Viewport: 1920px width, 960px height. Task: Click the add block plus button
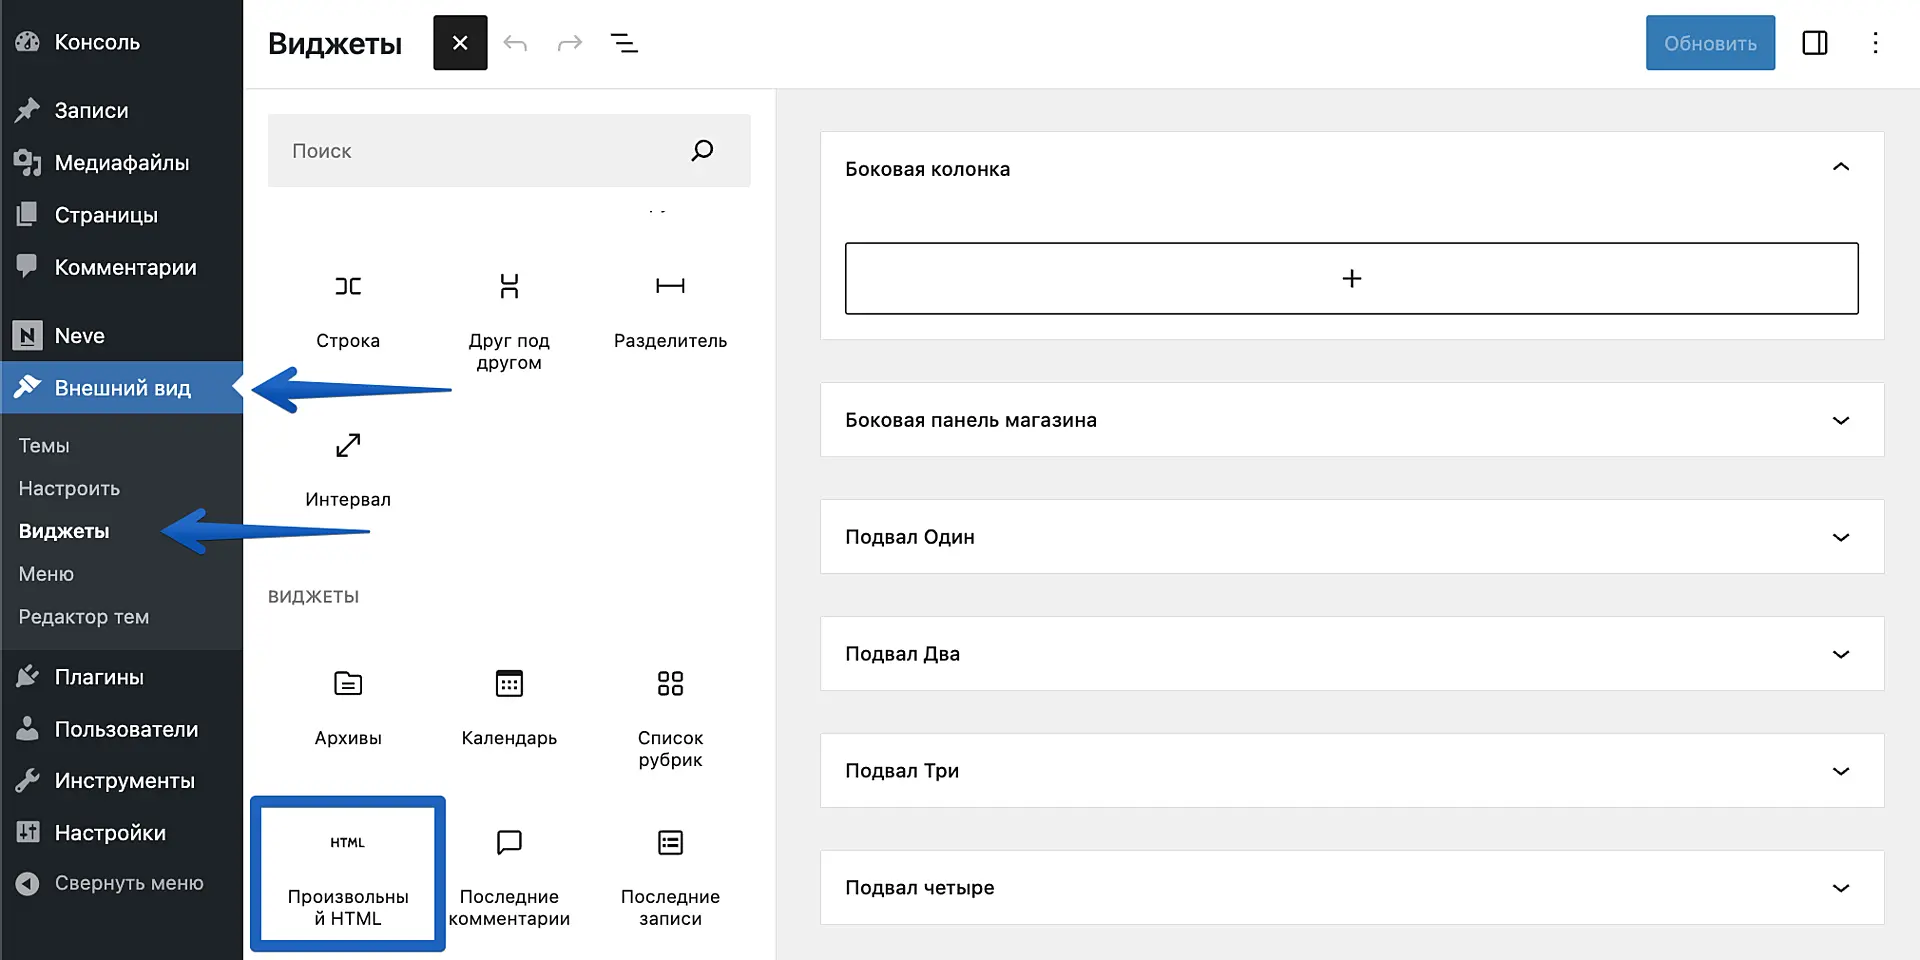1351,278
